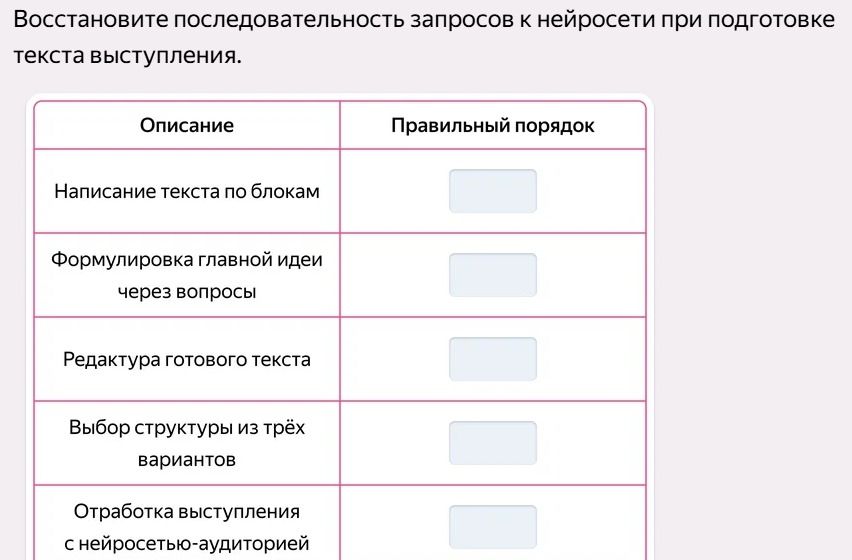Click the order field for Отработка выступления
The width and height of the screenshot is (852, 560).
[493, 527]
